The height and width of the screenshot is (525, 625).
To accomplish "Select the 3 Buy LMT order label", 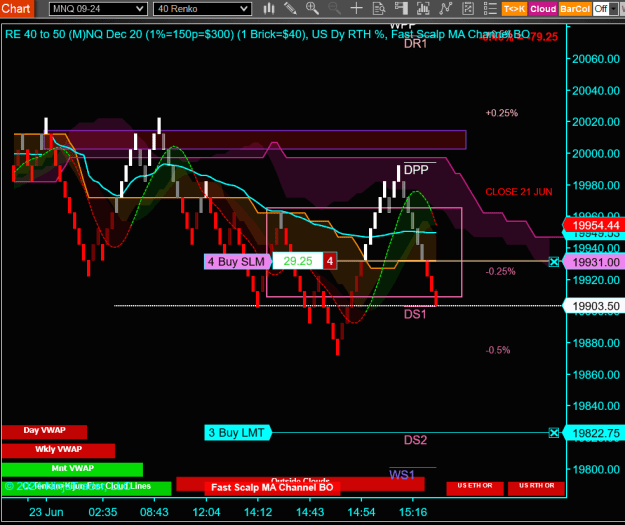I will [237, 433].
